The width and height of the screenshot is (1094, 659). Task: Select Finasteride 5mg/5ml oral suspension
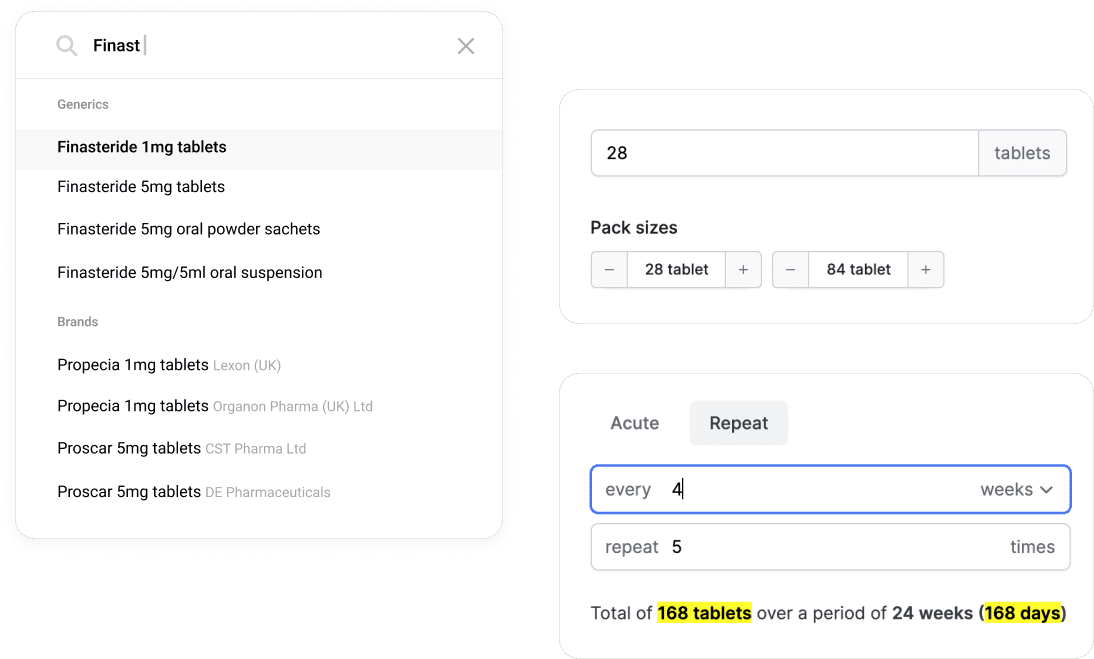point(190,272)
